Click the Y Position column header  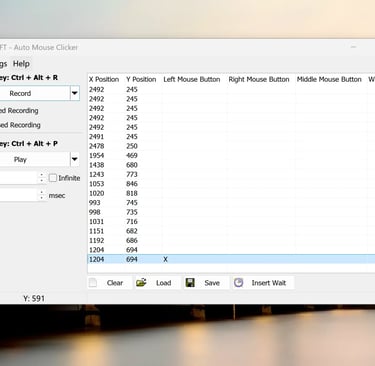pos(141,79)
